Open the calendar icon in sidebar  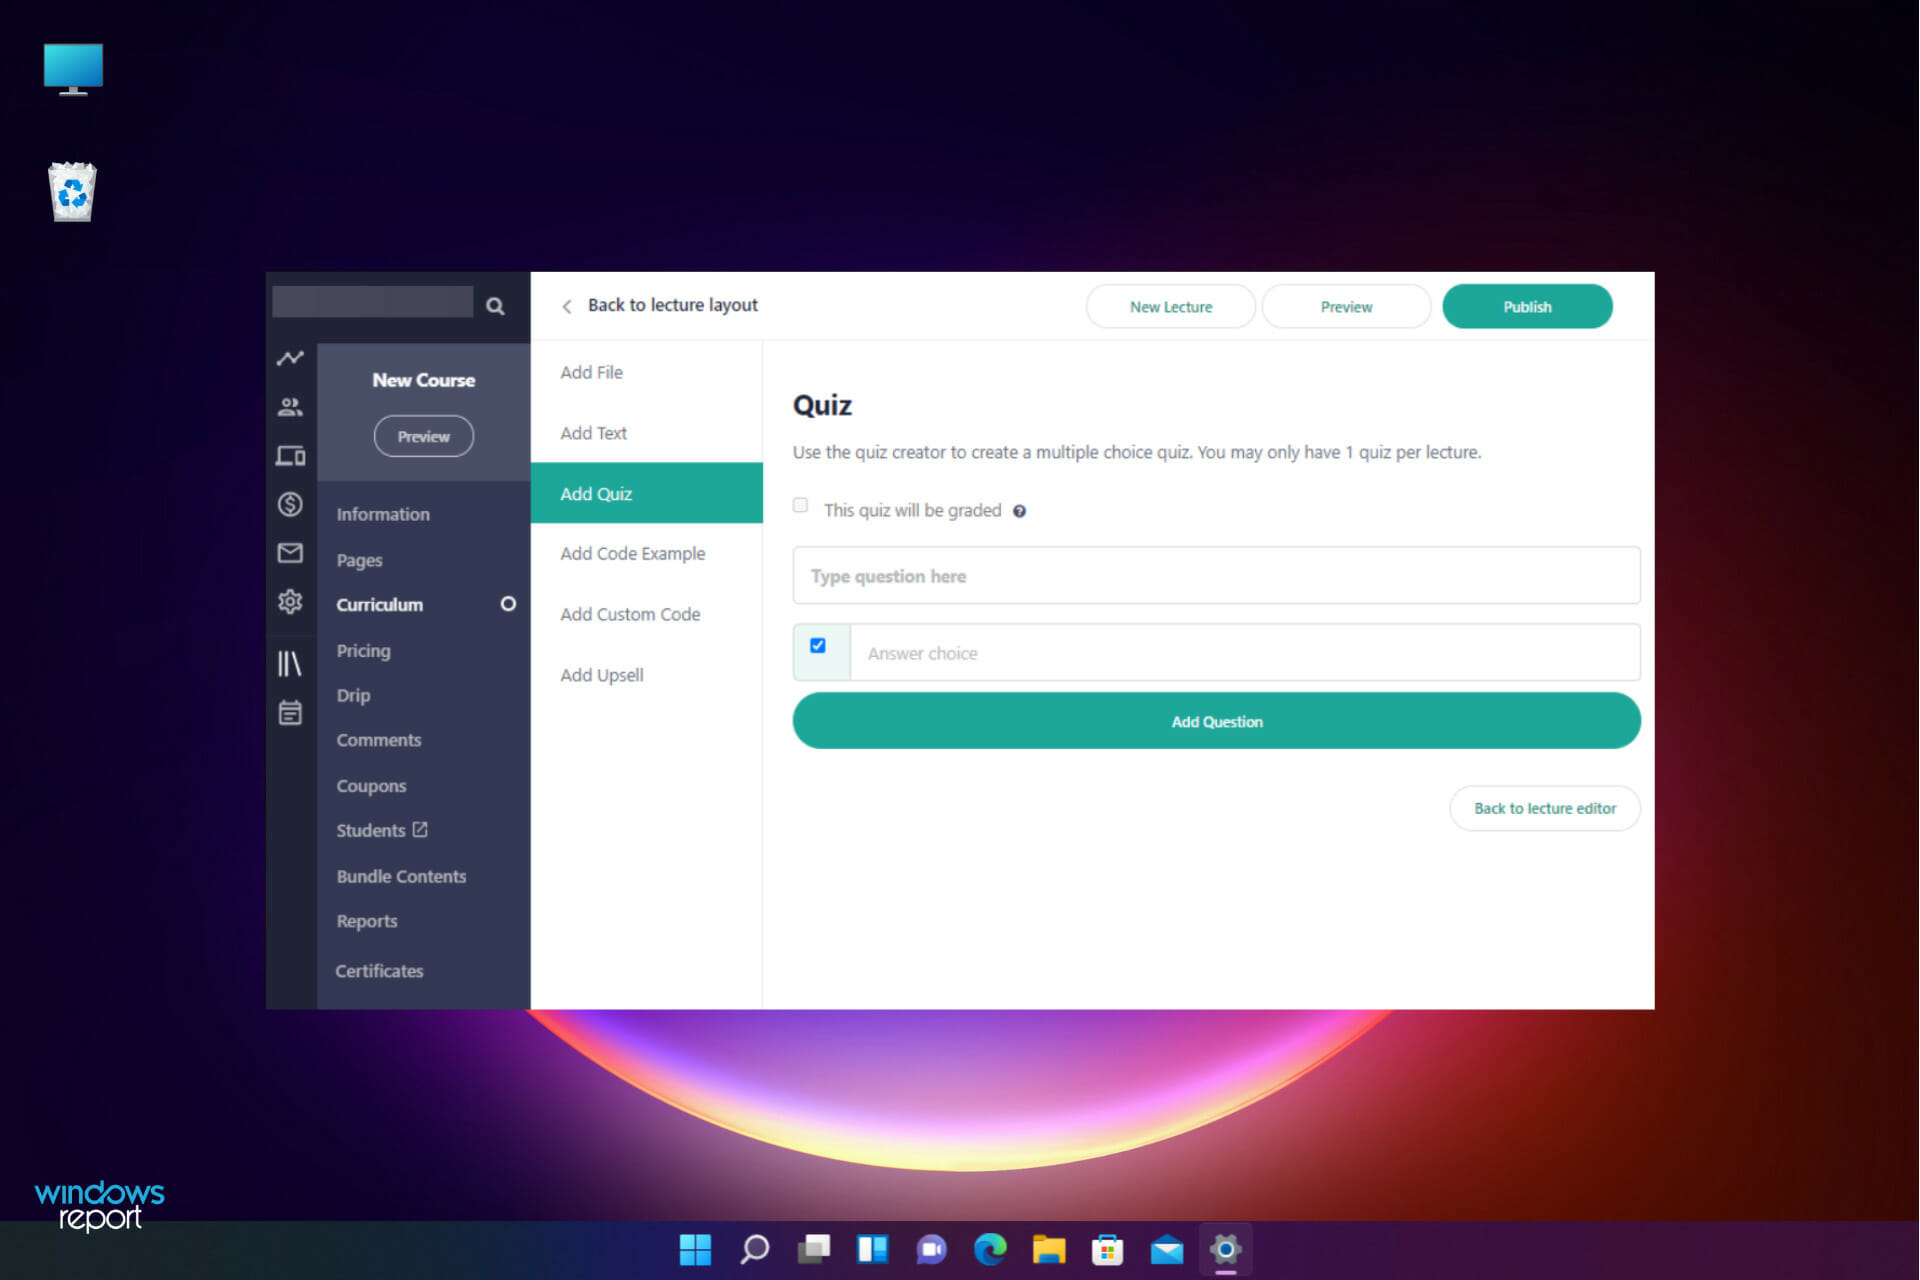290,713
